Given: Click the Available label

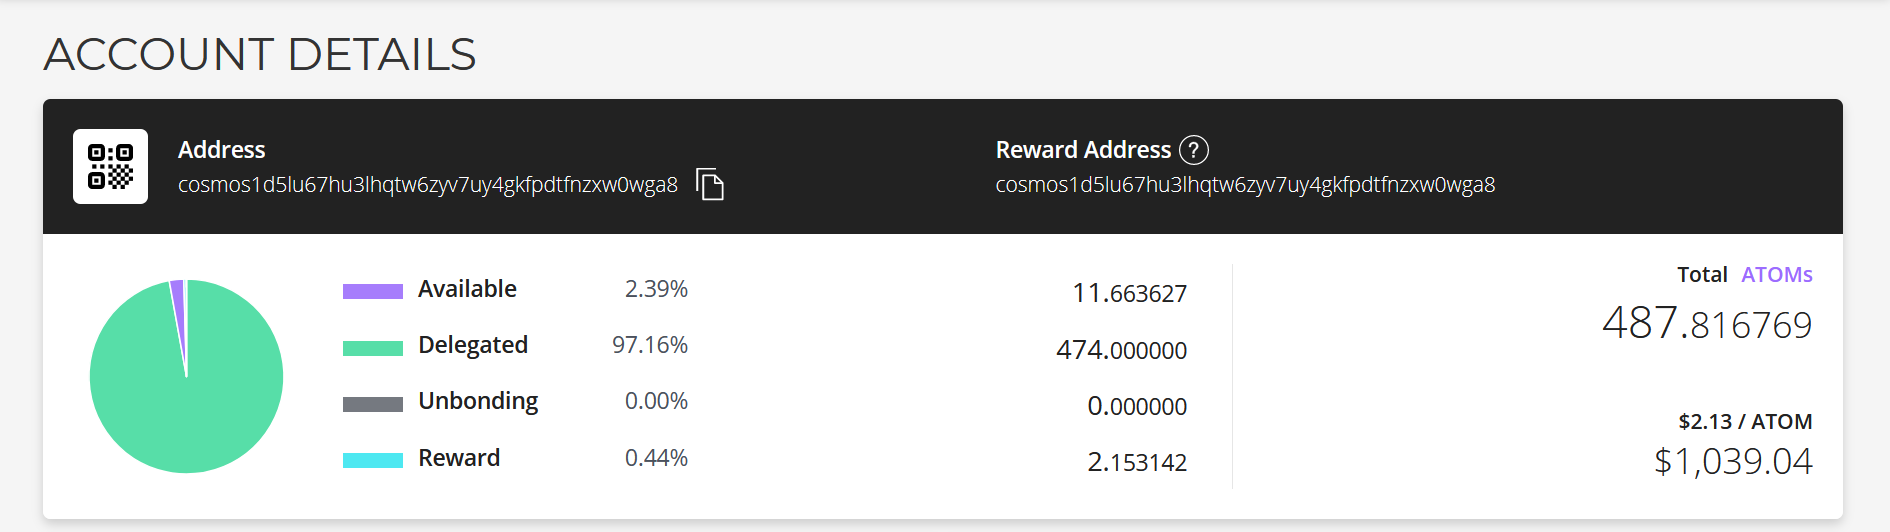Looking at the screenshot, I should (467, 289).
